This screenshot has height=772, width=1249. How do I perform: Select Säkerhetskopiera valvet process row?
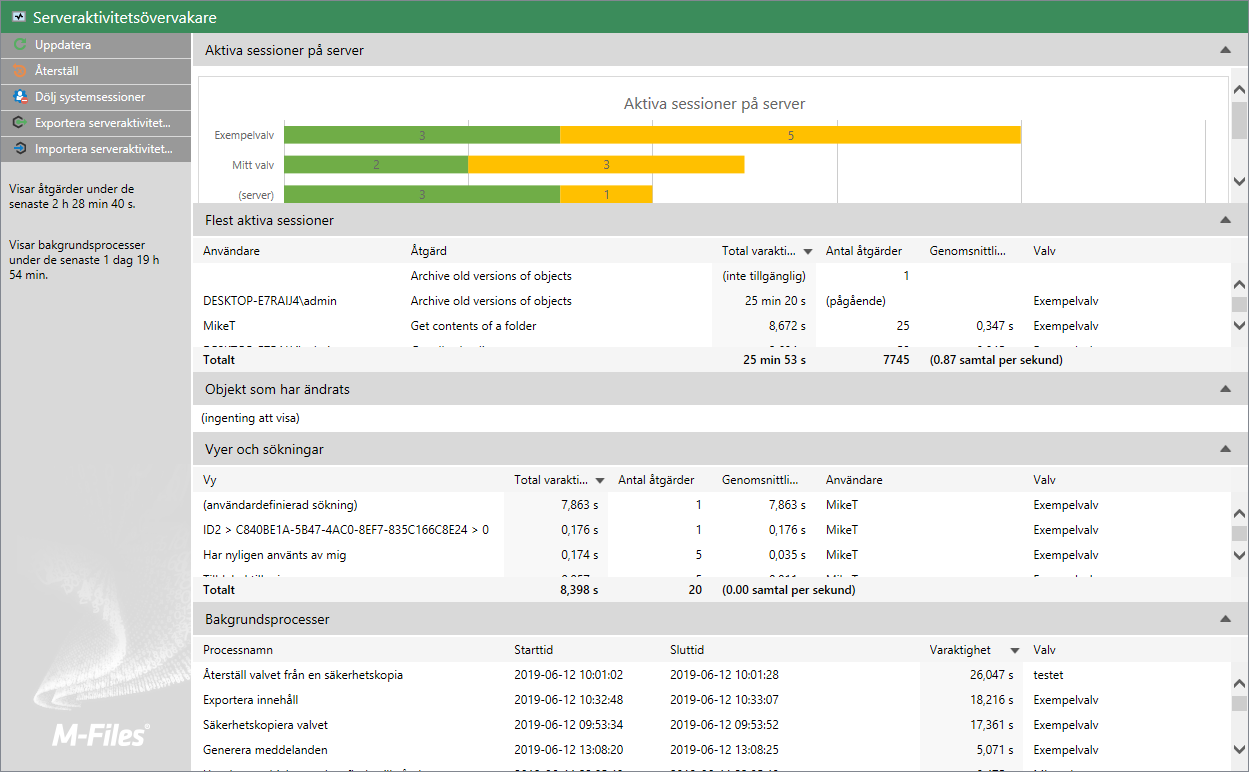(x=712, y=725)
